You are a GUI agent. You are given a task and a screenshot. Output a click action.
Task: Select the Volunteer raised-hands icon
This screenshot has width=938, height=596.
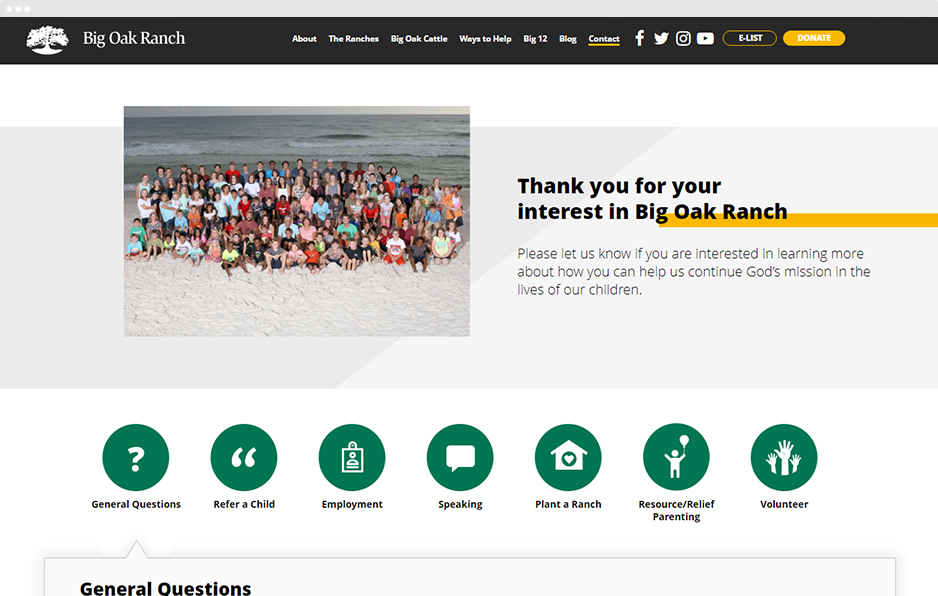click(x=784, y=457)
